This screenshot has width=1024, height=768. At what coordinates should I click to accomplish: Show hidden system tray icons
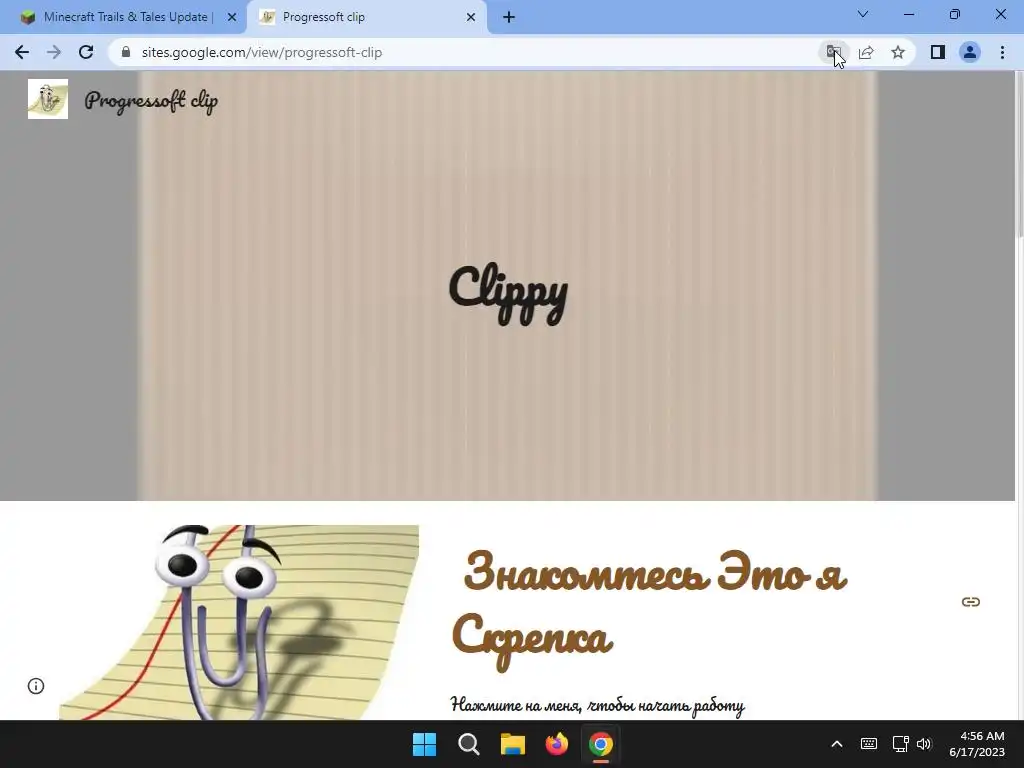click(837, 744)
